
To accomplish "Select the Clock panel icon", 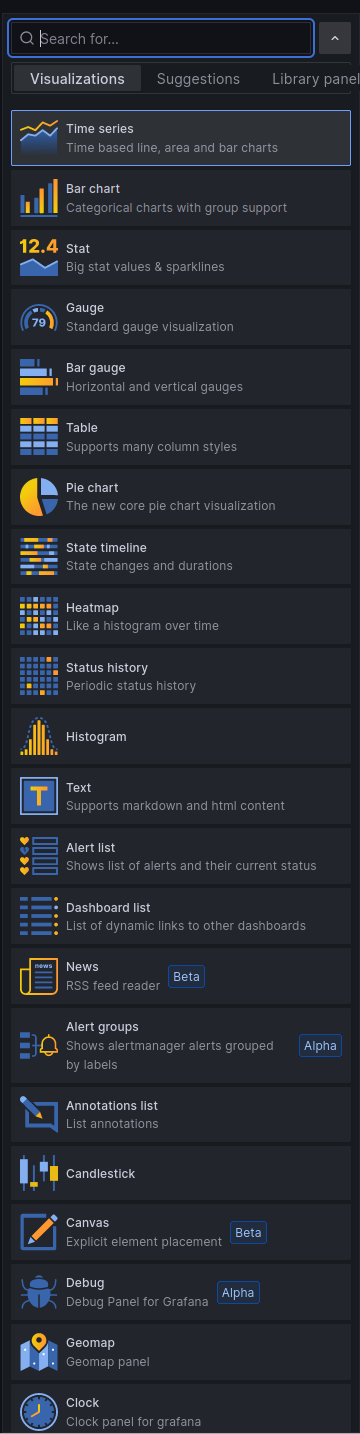I will point(39,1411).
